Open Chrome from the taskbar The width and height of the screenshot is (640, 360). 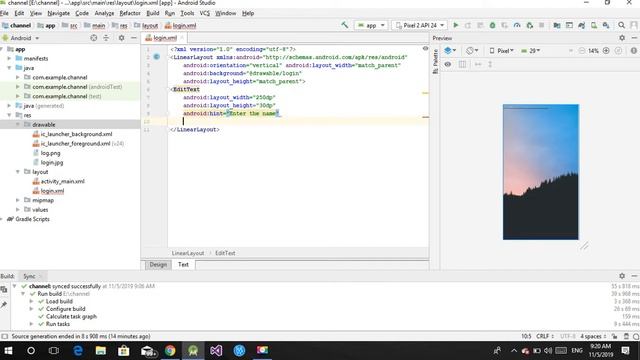170,350
